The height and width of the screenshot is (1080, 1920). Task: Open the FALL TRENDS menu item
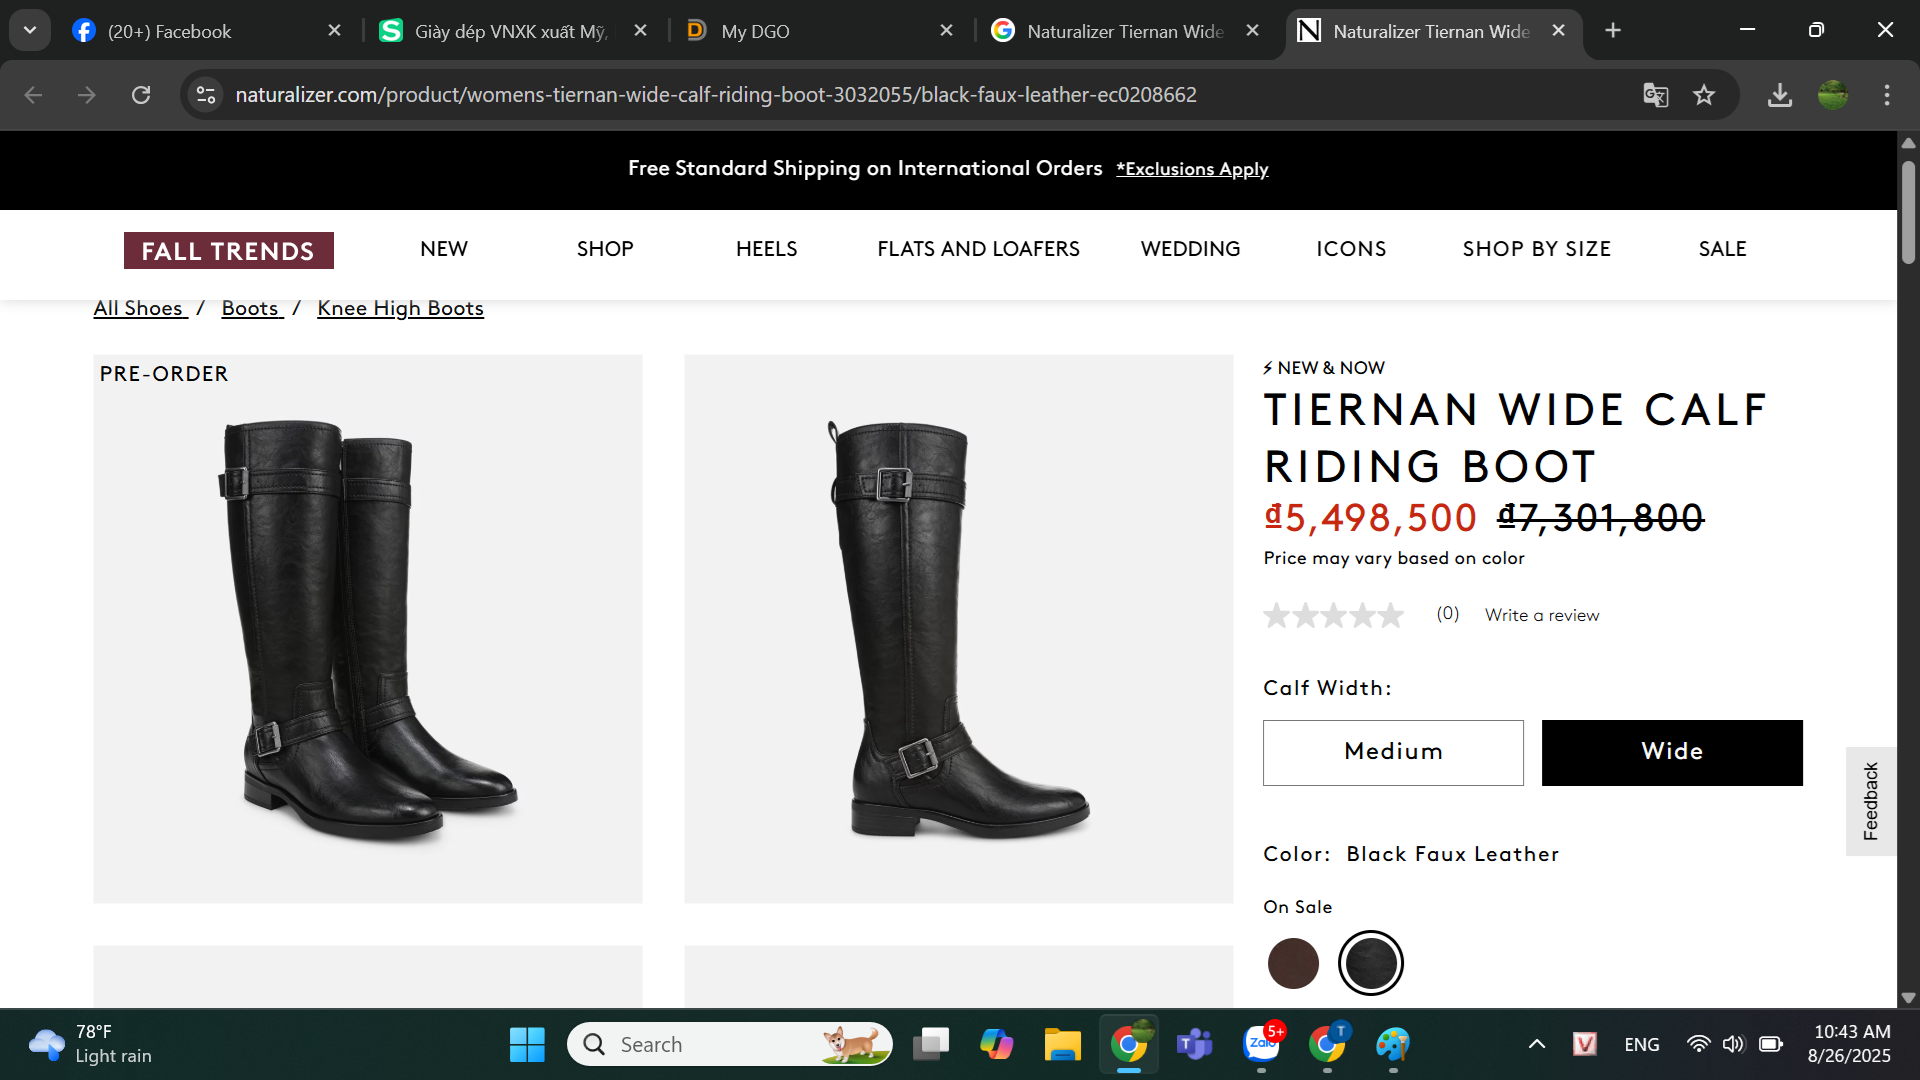point(228,250)
